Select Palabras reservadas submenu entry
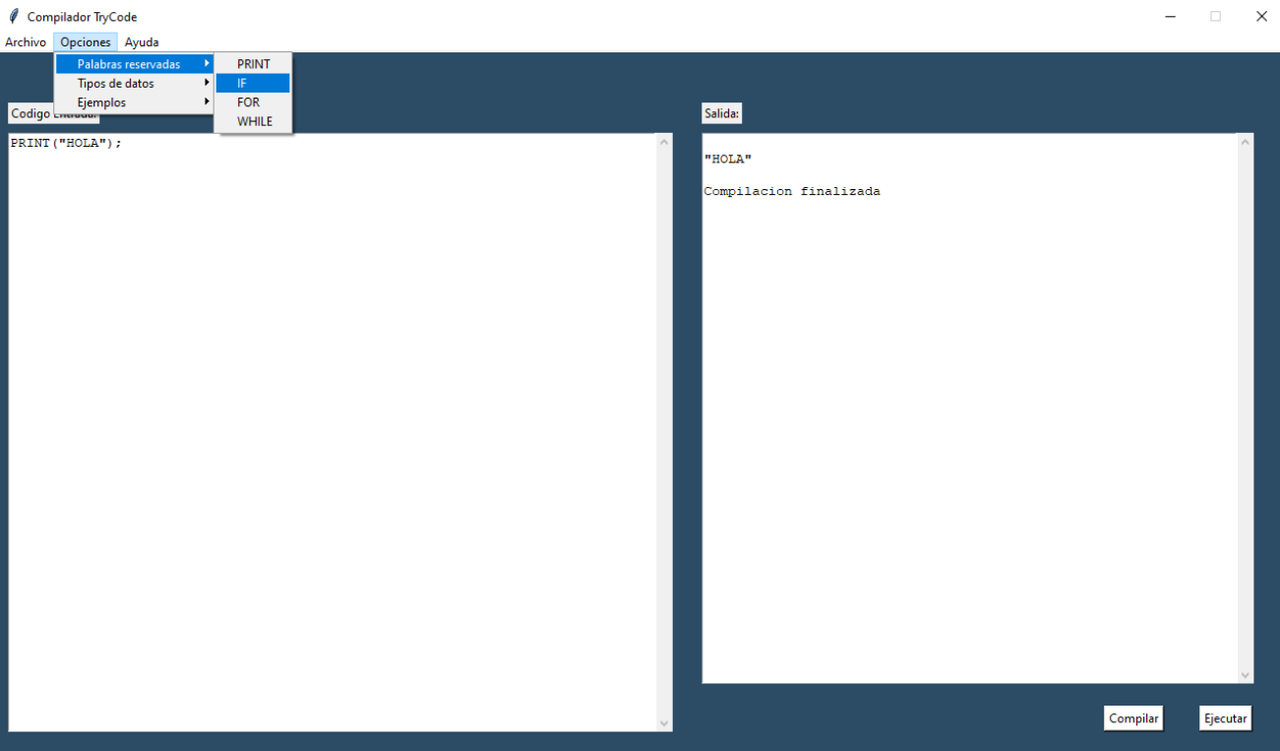Viewport: 1280px width, 751px height. coord(134,64)
